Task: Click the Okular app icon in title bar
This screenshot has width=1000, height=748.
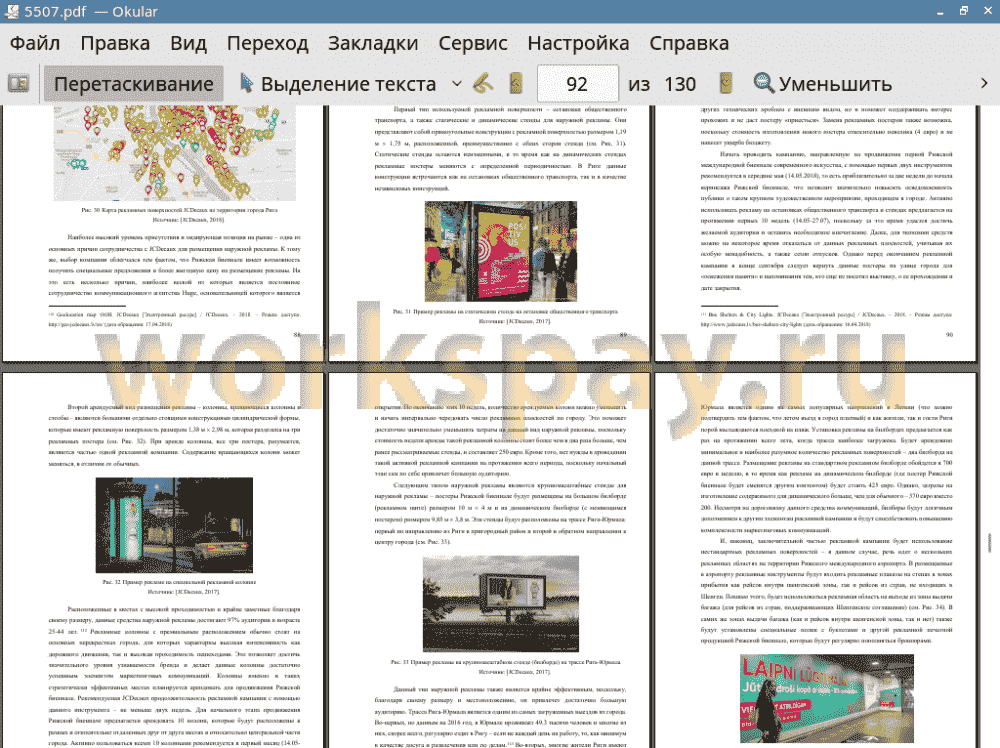Action: click(11, 11)
